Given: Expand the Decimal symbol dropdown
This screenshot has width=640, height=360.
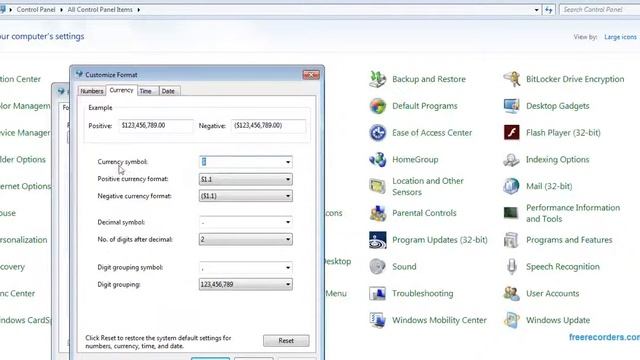Looking at the screenshot, I should pyautogui.click(x=288, y=222).
